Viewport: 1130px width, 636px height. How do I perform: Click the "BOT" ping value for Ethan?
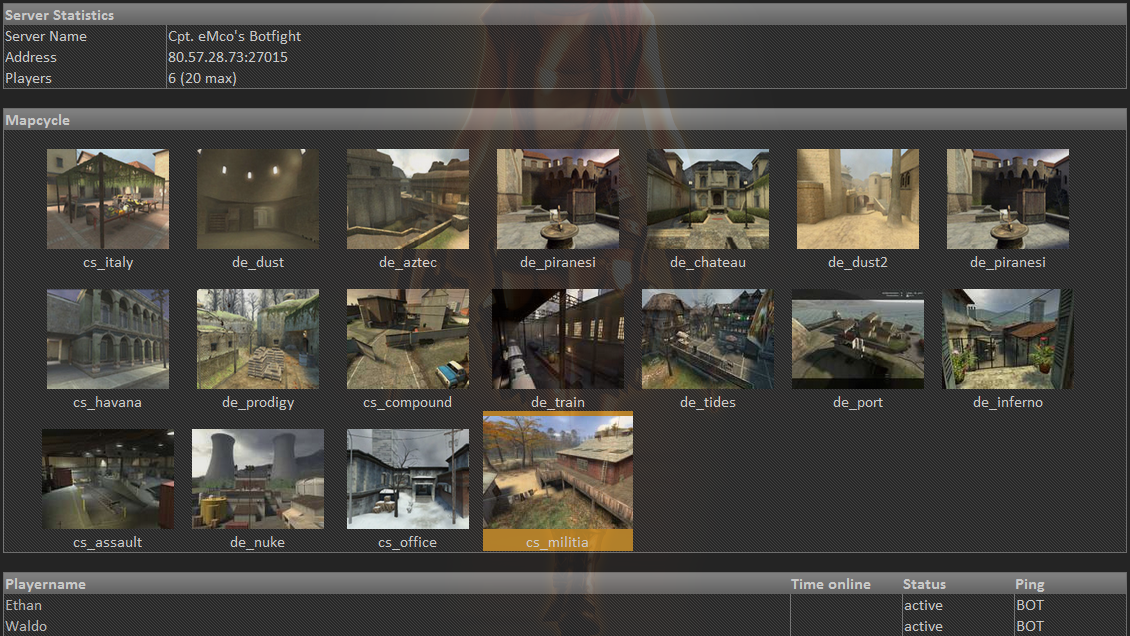click(1030, 605)
